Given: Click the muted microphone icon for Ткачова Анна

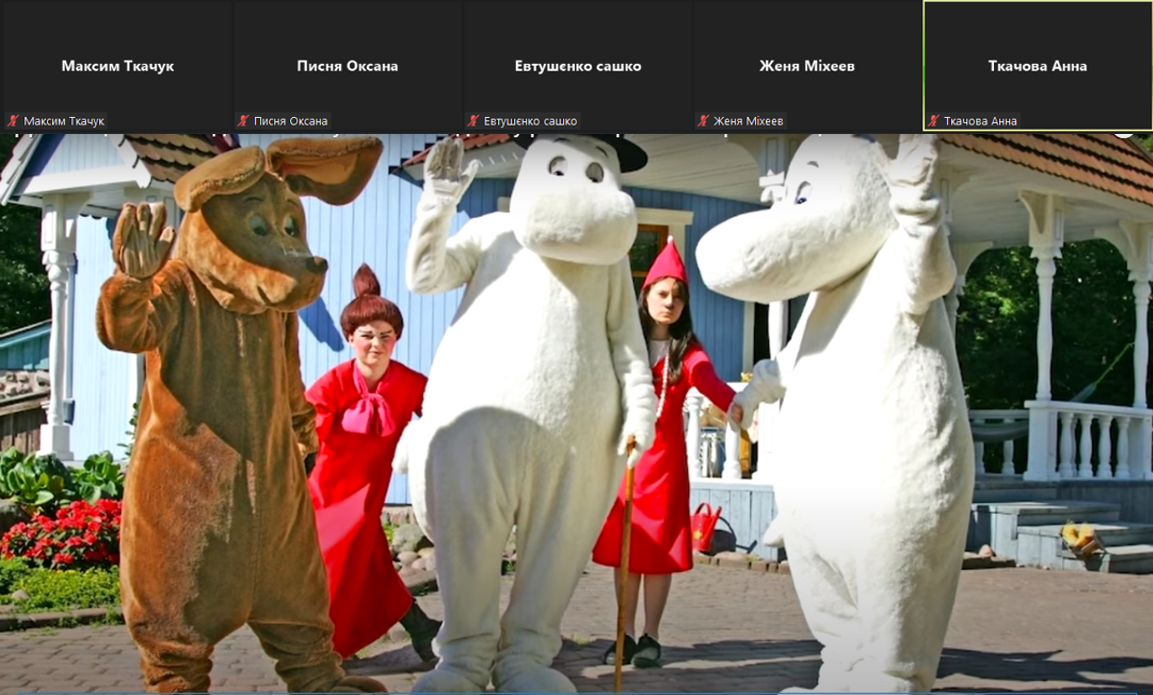Looking at the screenshot, I should pyautogui.click(x=934, y=121).
